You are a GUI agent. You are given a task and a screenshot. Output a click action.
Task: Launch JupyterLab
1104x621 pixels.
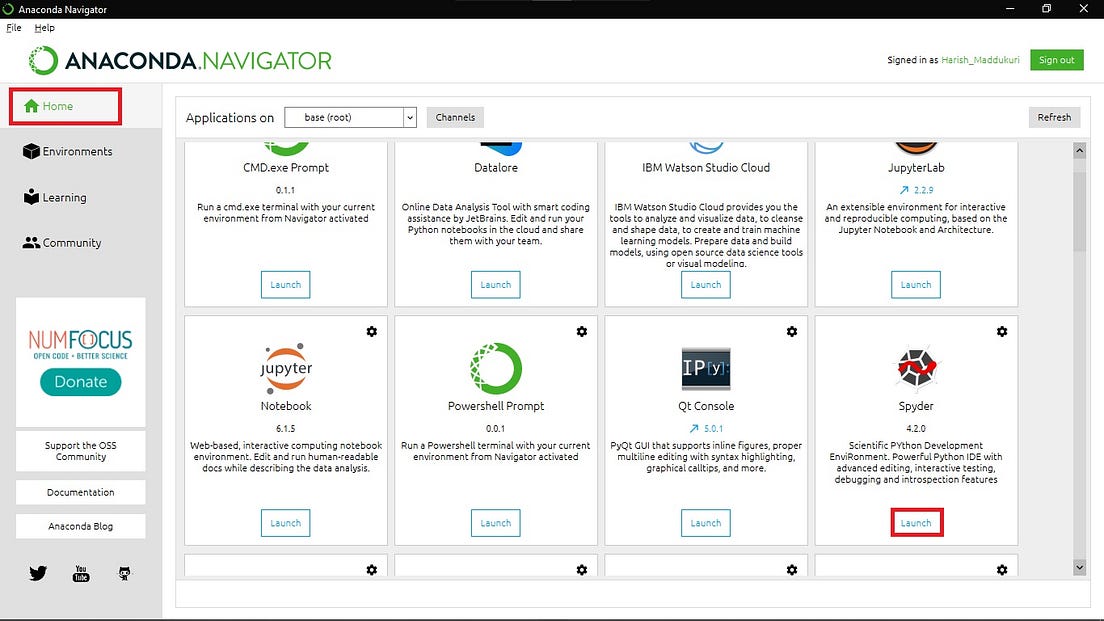[x=916, y=284]
